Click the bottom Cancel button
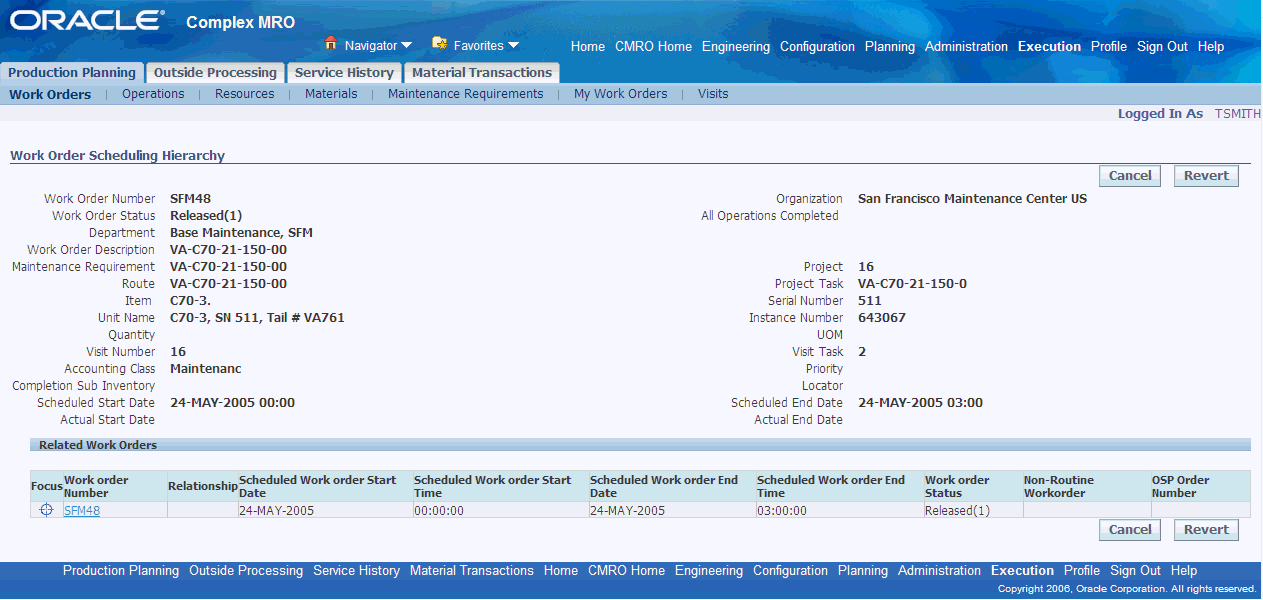Screen dimensions: 1263x600 point(1130,530)
